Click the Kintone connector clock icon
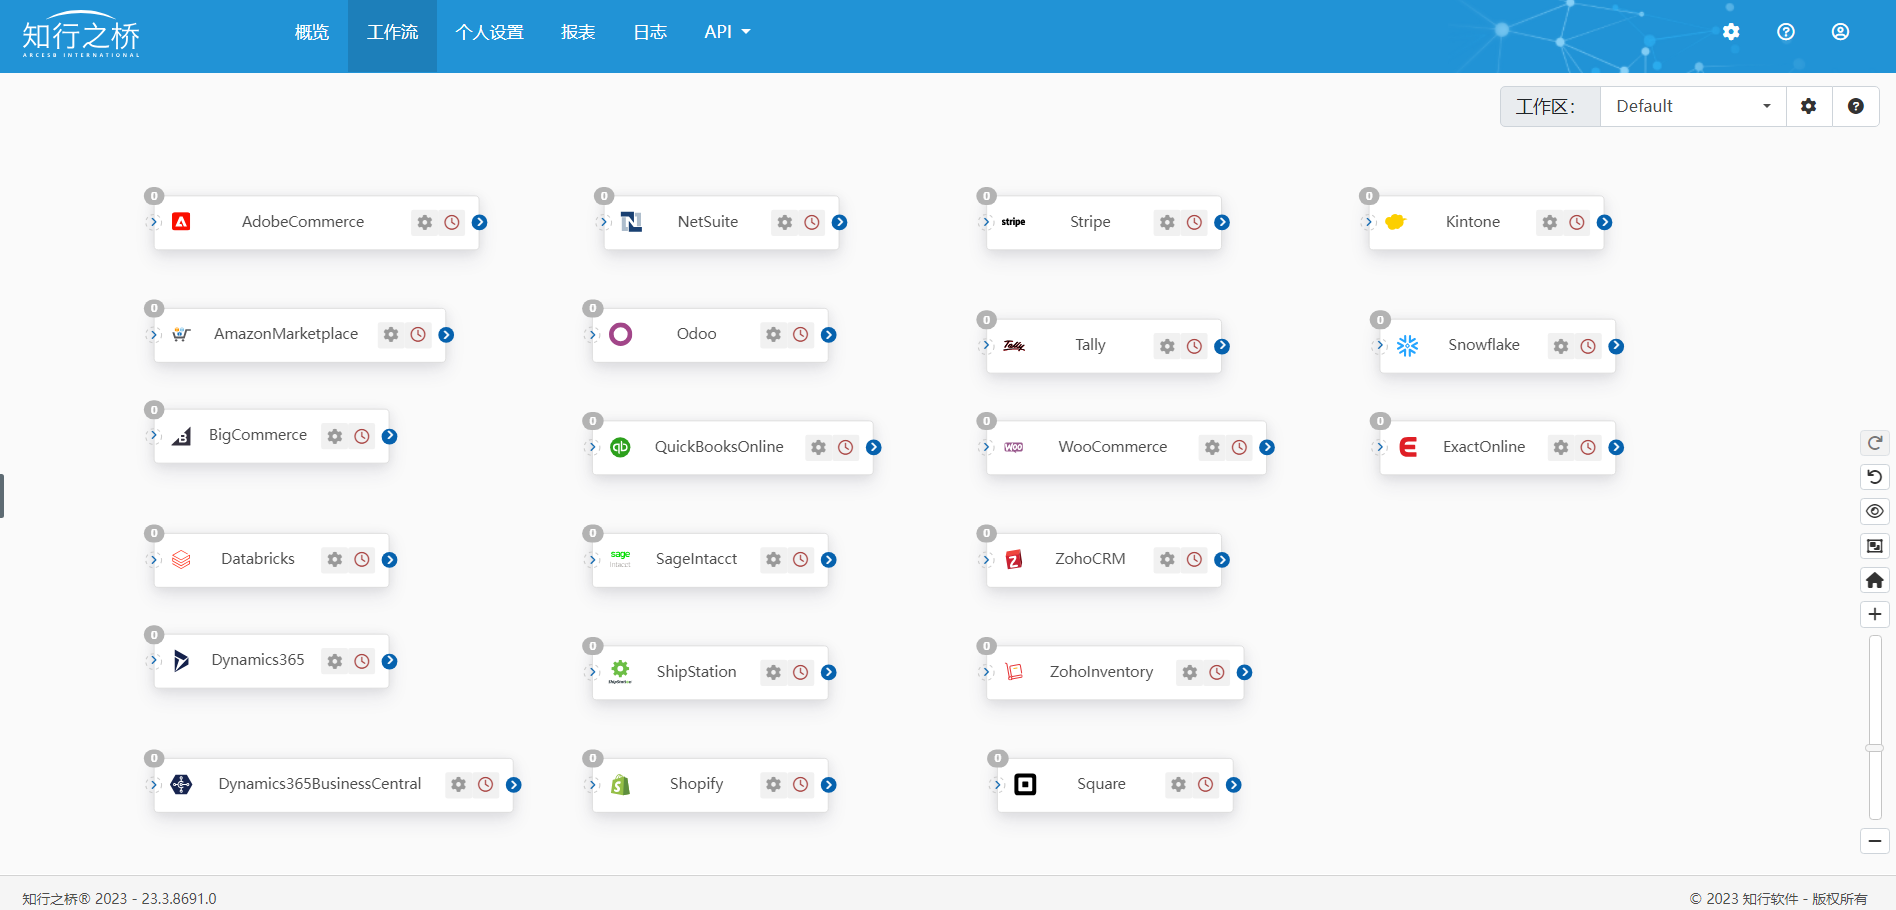Viewport: 1896px width, 910px height. [1577, 222]
